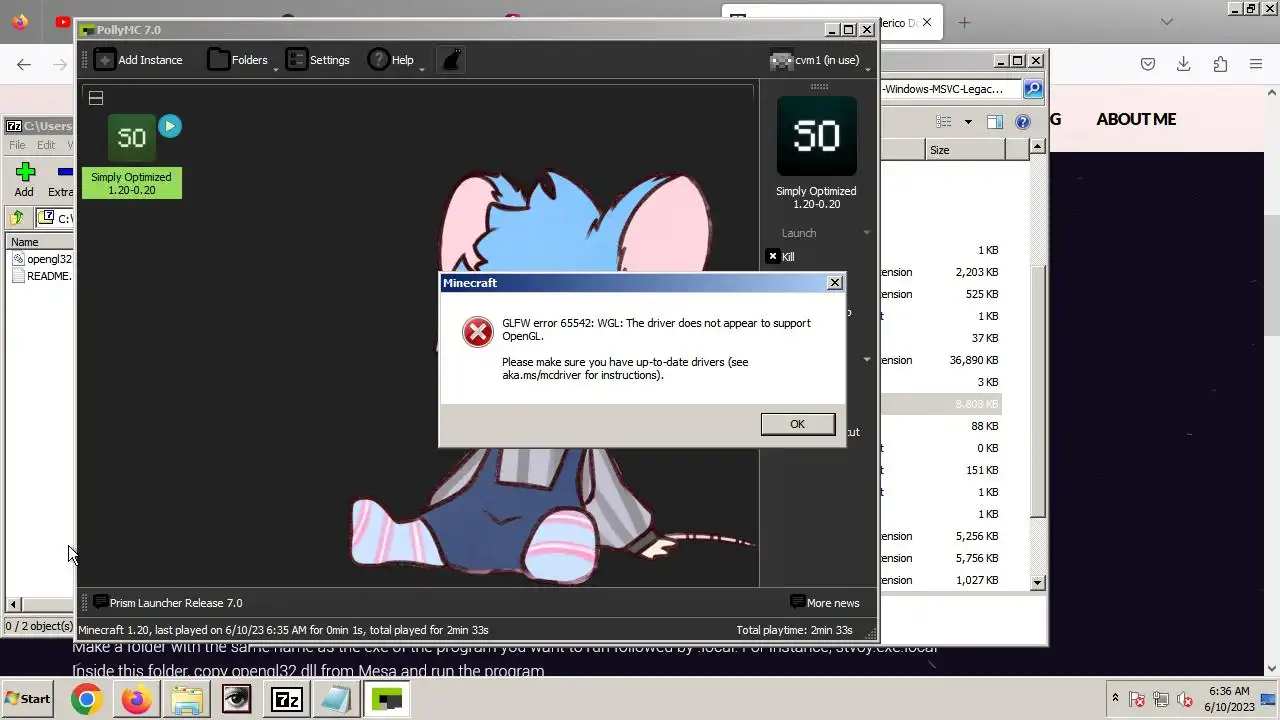Viewport: 1280px width, 720px height.
Task: Click the muted volume tray icon
Action: [x=1185, y=700]
